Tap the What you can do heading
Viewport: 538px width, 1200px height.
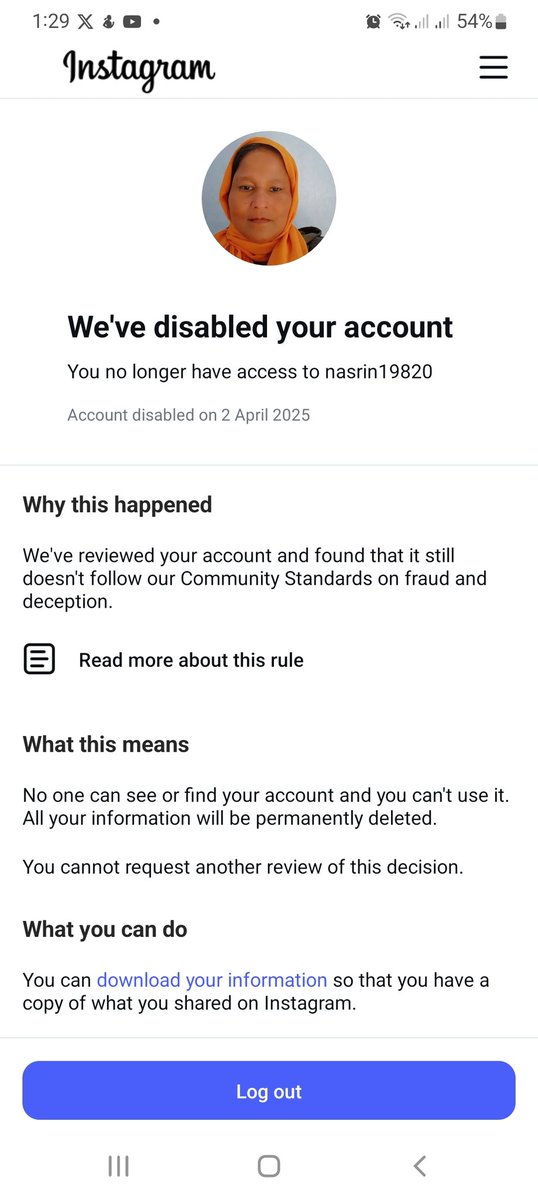tap(105, 929)
